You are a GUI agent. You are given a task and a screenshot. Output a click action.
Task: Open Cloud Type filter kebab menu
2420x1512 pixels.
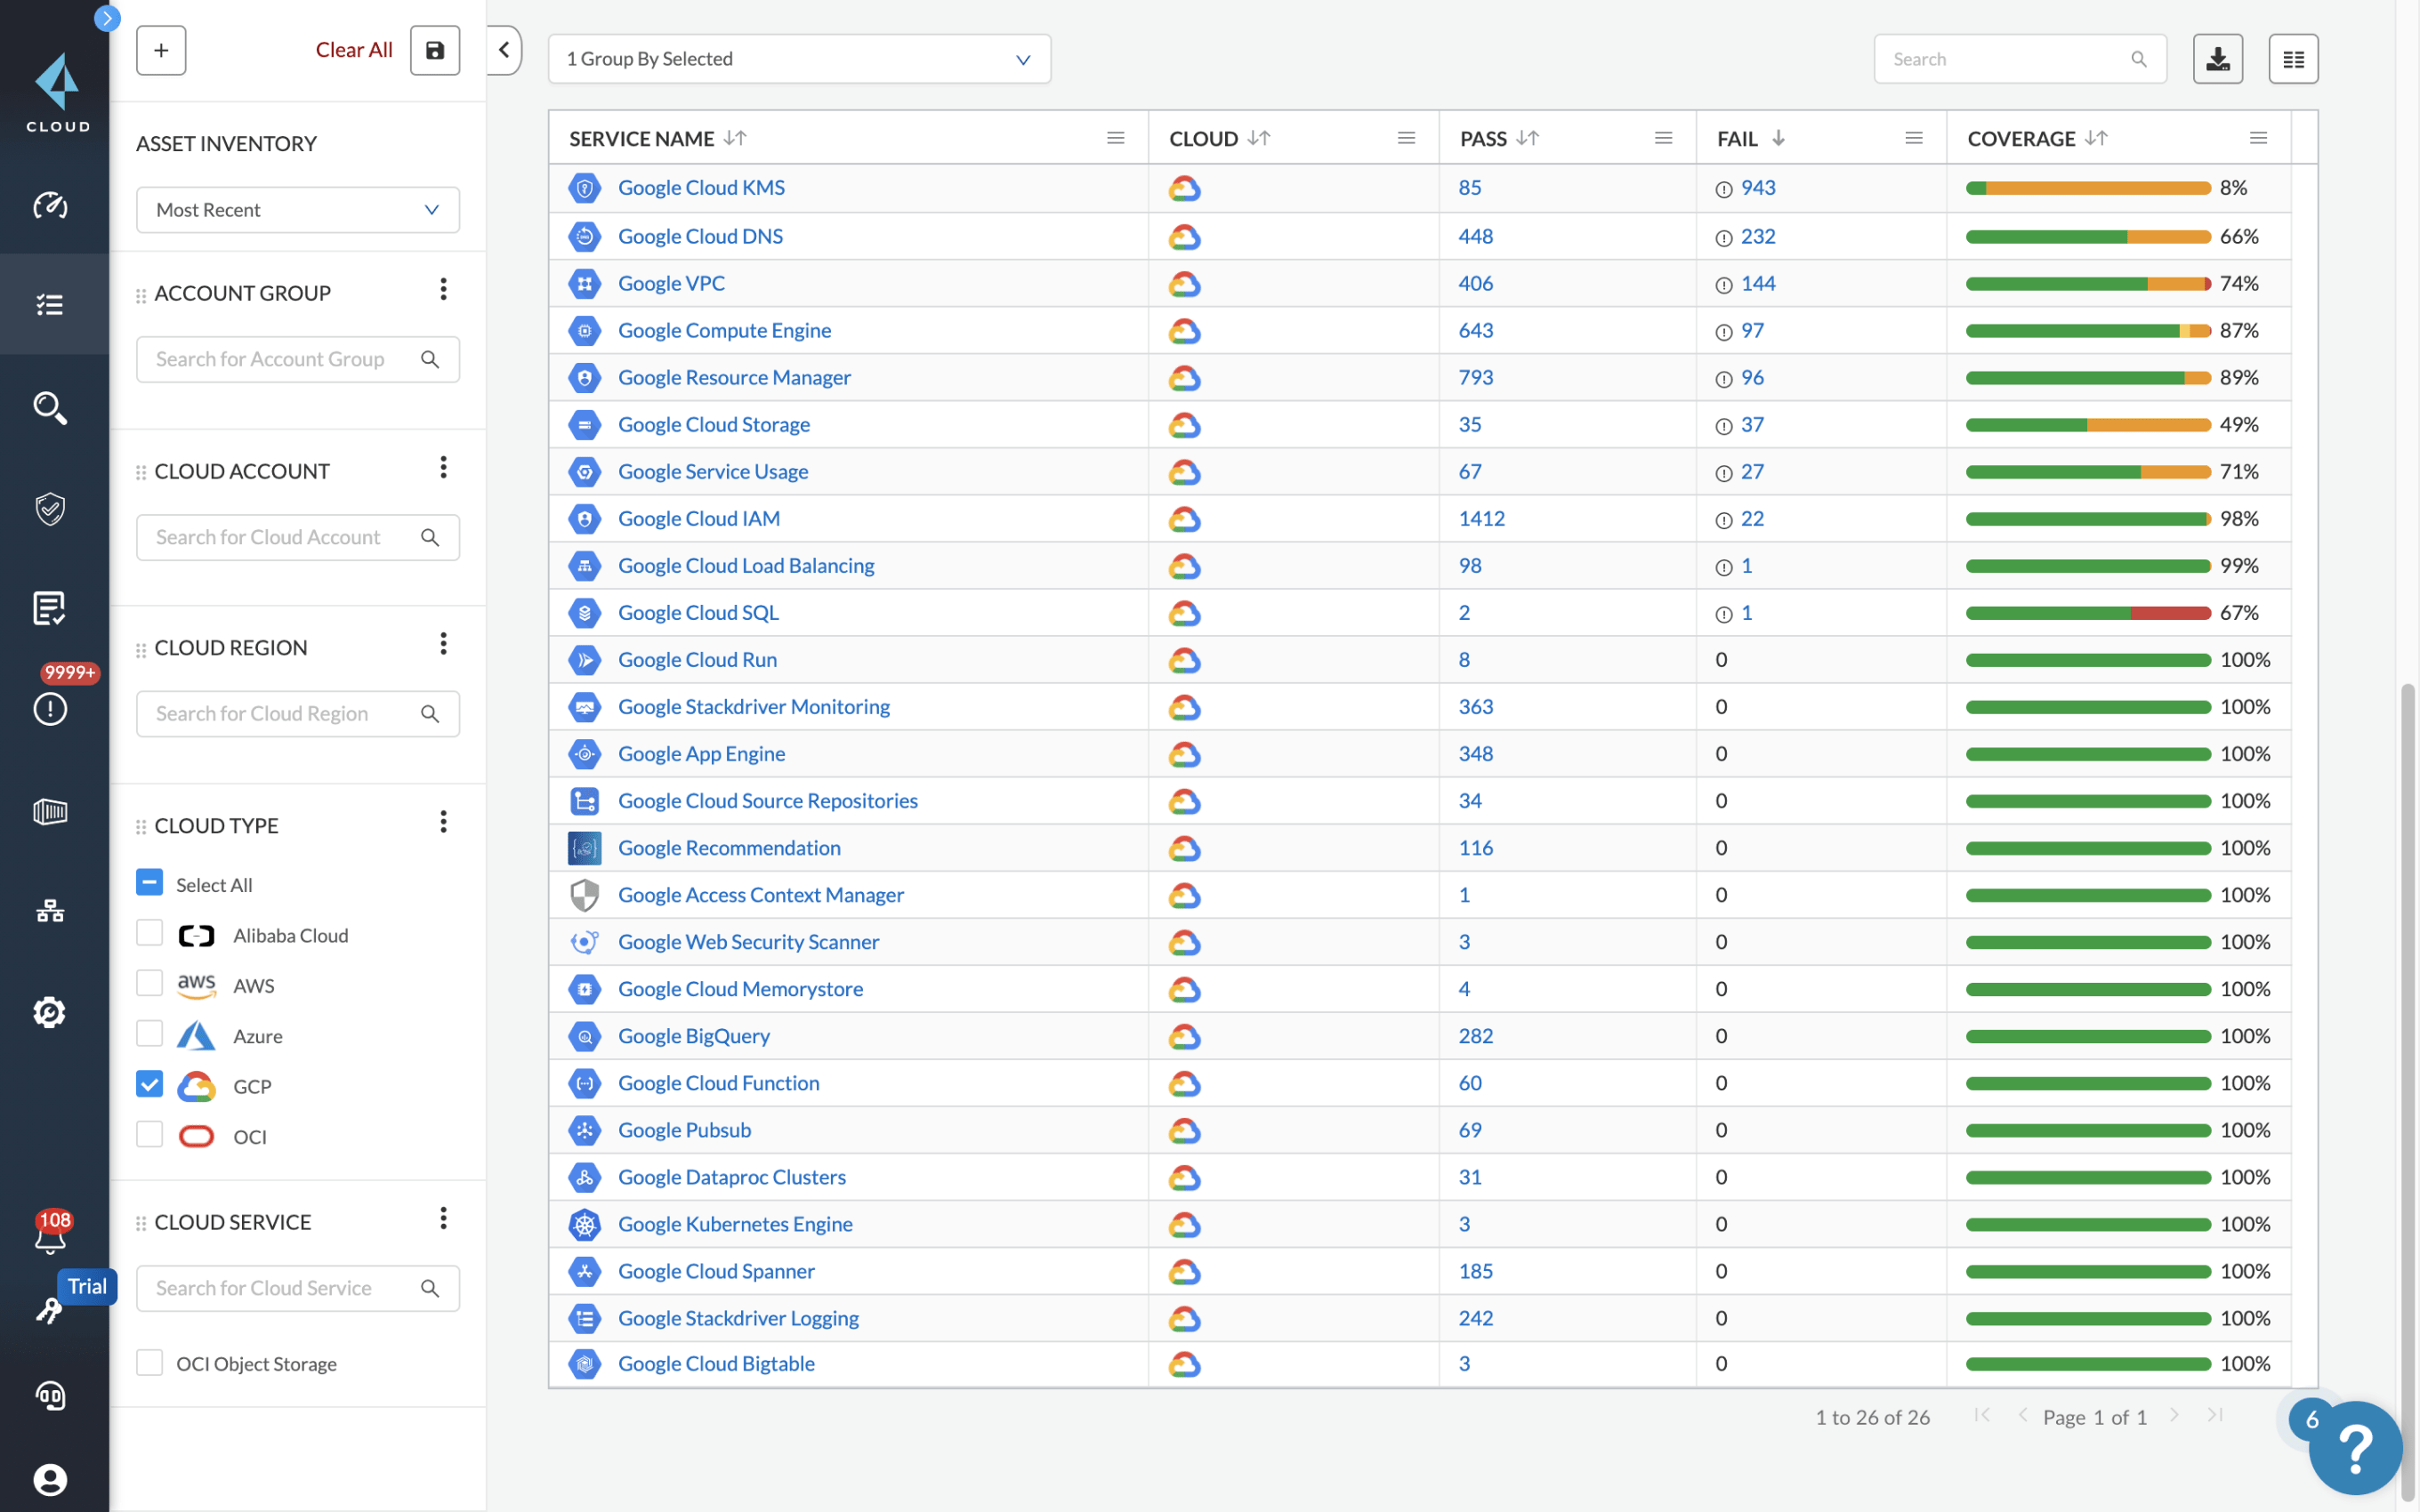click(443, 822)
